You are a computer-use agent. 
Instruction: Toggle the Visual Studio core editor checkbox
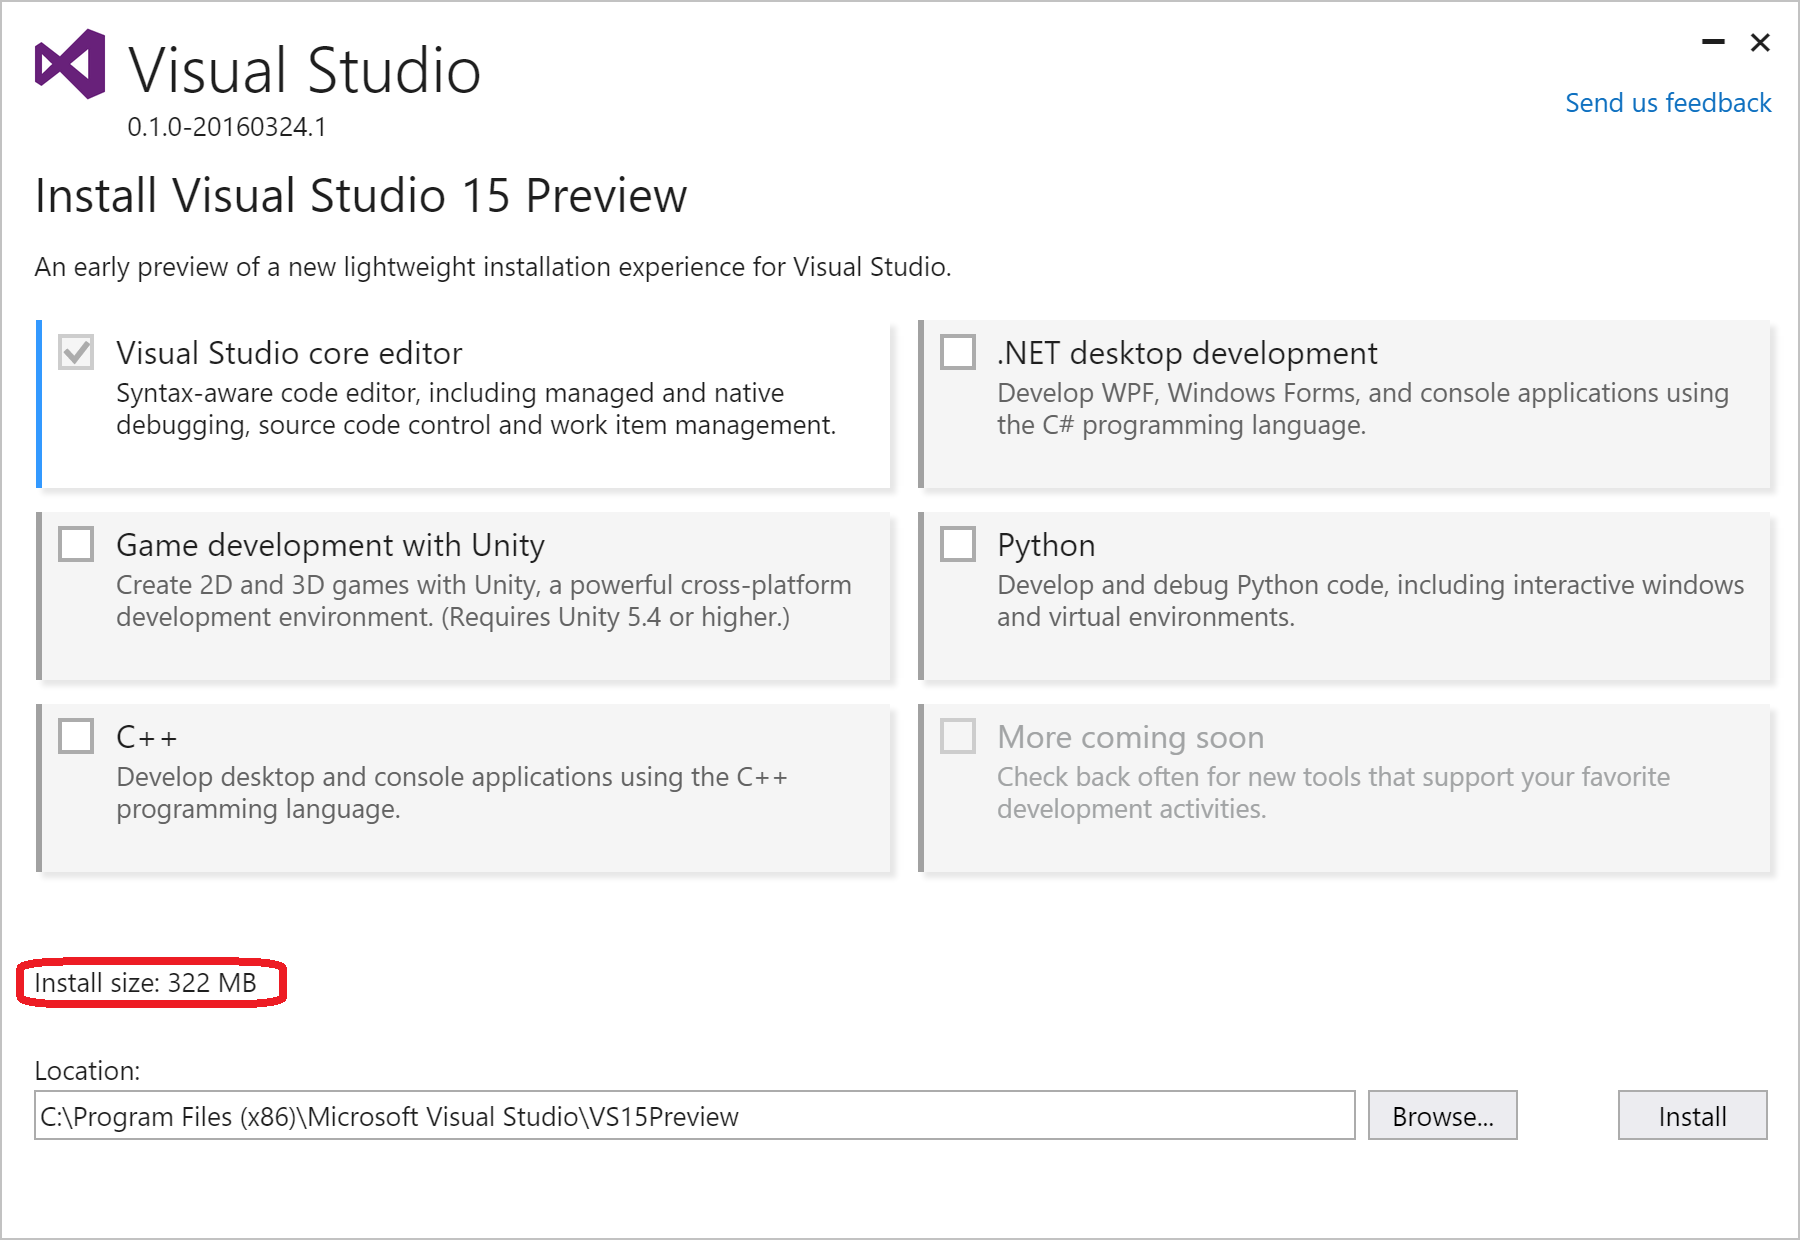(x=76, y=352)
